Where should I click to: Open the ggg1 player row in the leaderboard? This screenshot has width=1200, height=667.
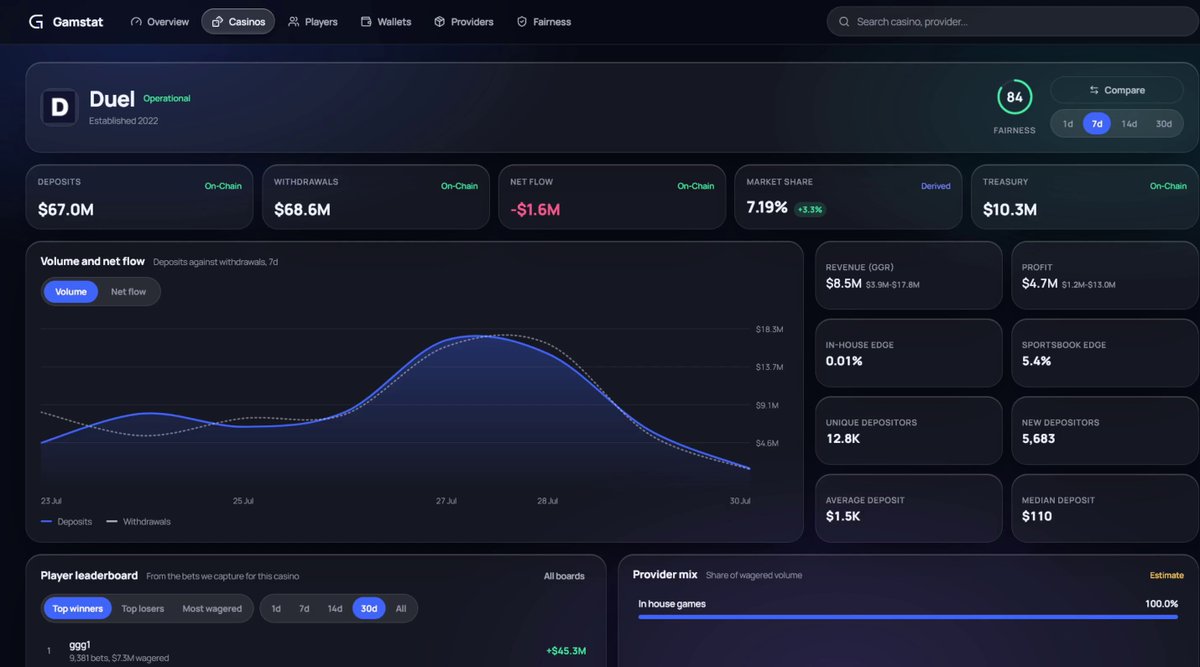[316, 651]
